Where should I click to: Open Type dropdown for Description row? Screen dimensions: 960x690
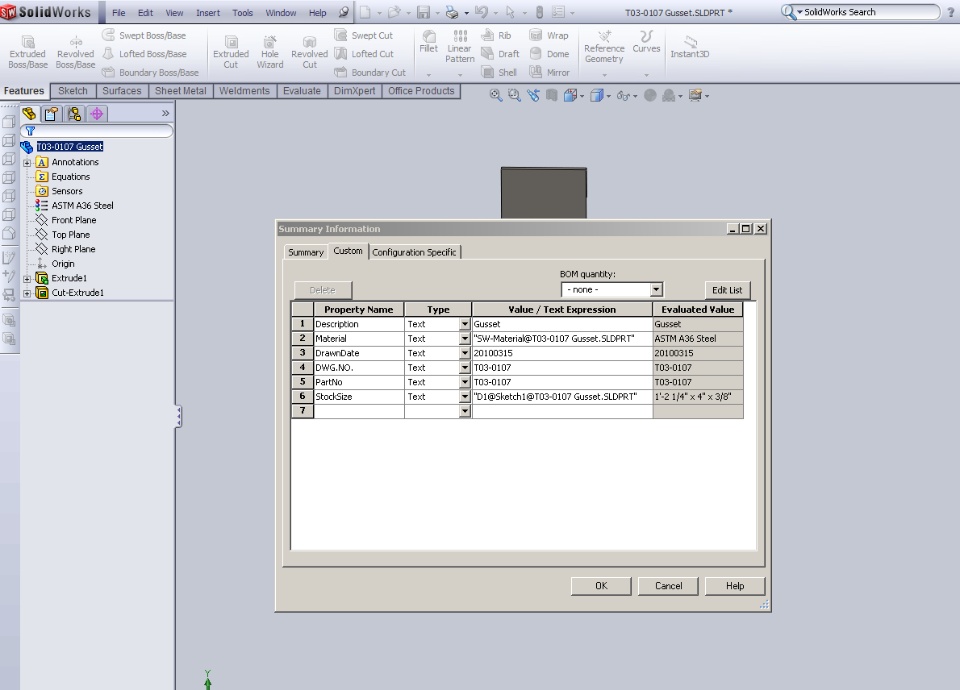[x=465, y=324]
